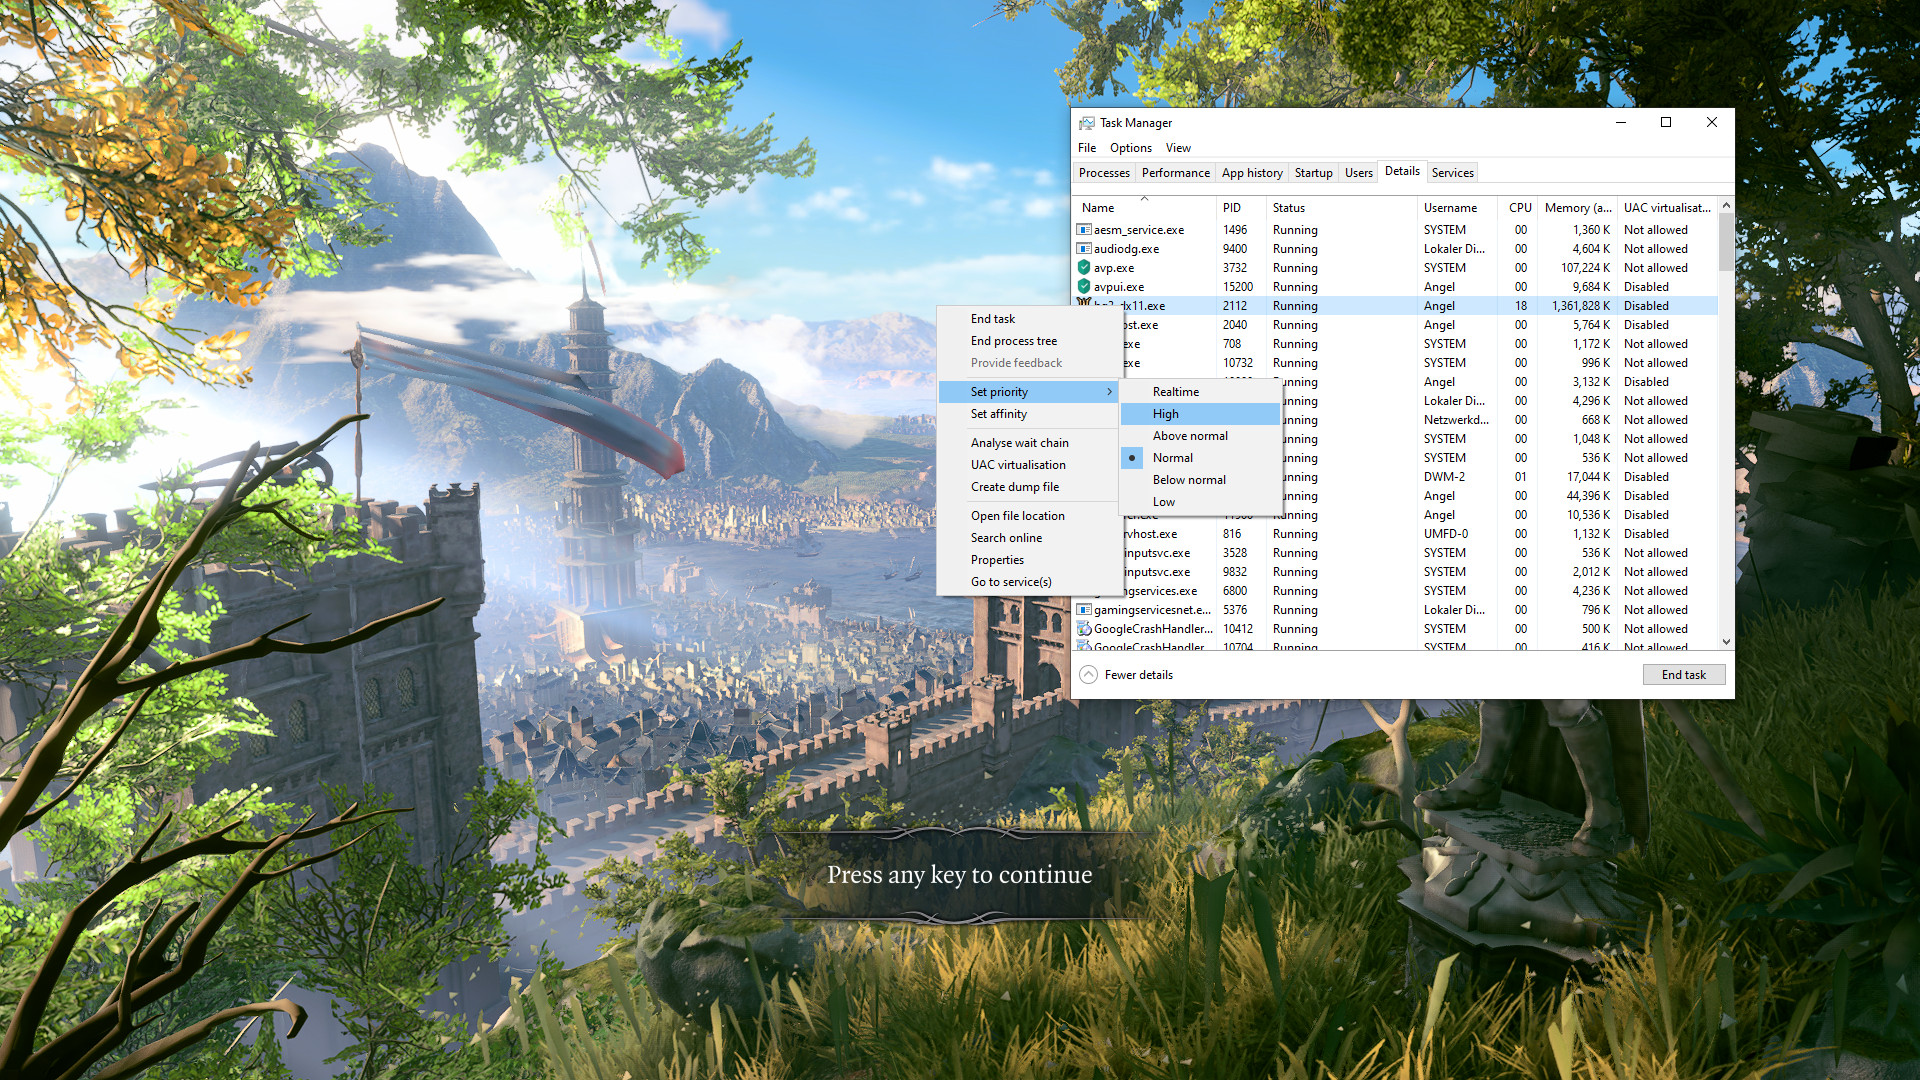
Task: Click the avp.exe green shield icon
Action: click(x=1083, y=268)
